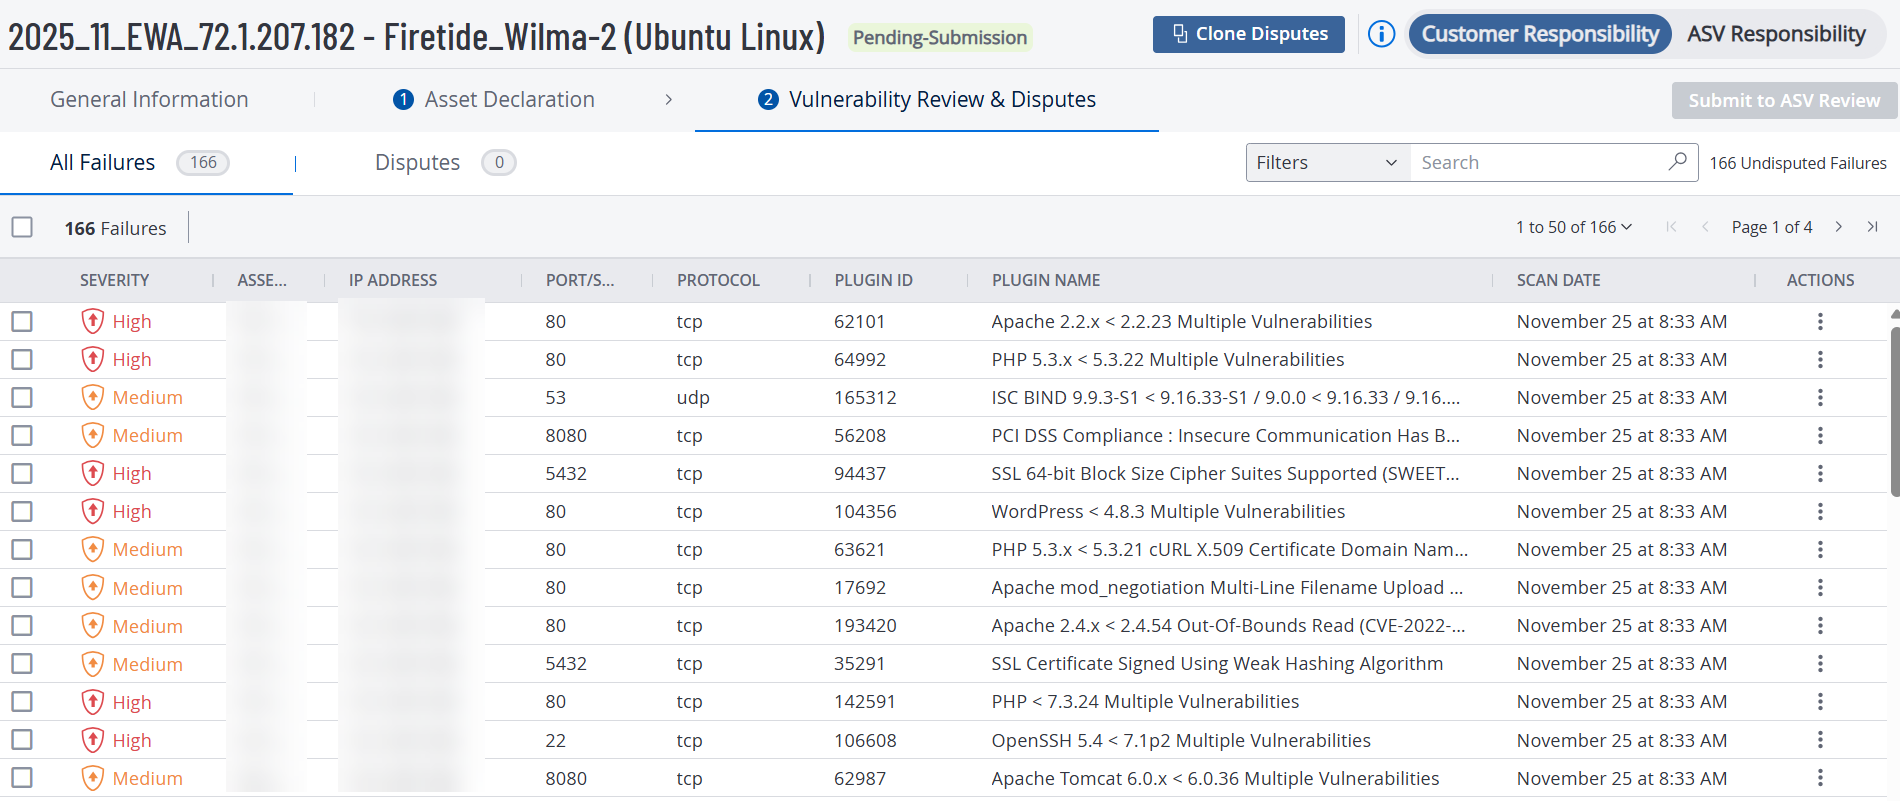The image size is (1900, 801).
Task: Click High severity shield icon for plugin 62101
Action: click(x=93, y=321)
